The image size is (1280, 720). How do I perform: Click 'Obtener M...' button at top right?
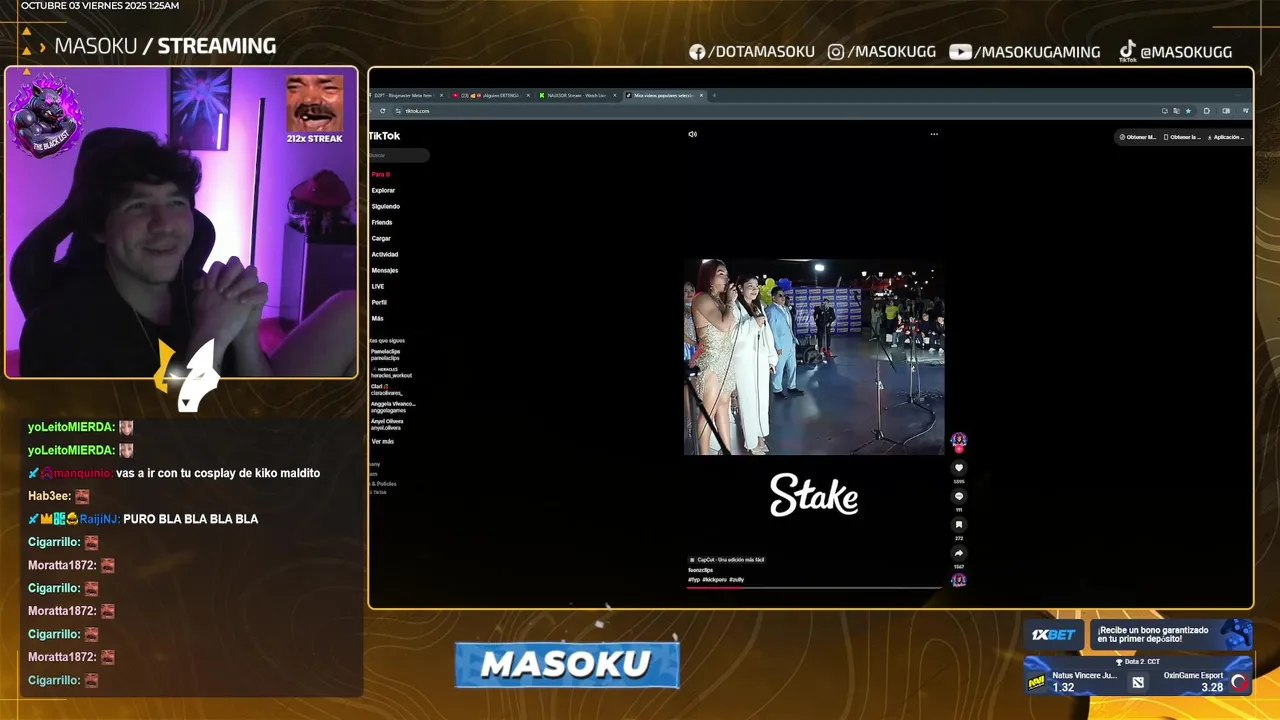[x=1138, y=137]
